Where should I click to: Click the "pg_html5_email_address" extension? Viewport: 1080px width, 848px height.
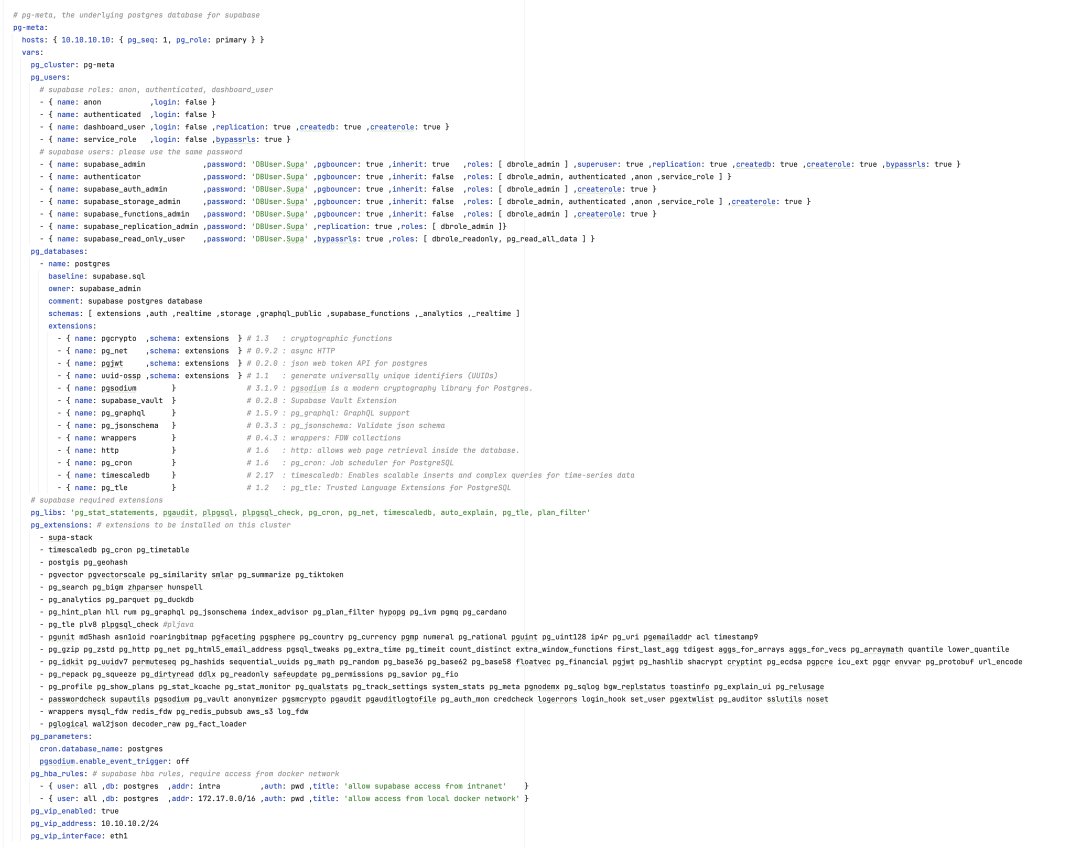[x=233, y=650]
